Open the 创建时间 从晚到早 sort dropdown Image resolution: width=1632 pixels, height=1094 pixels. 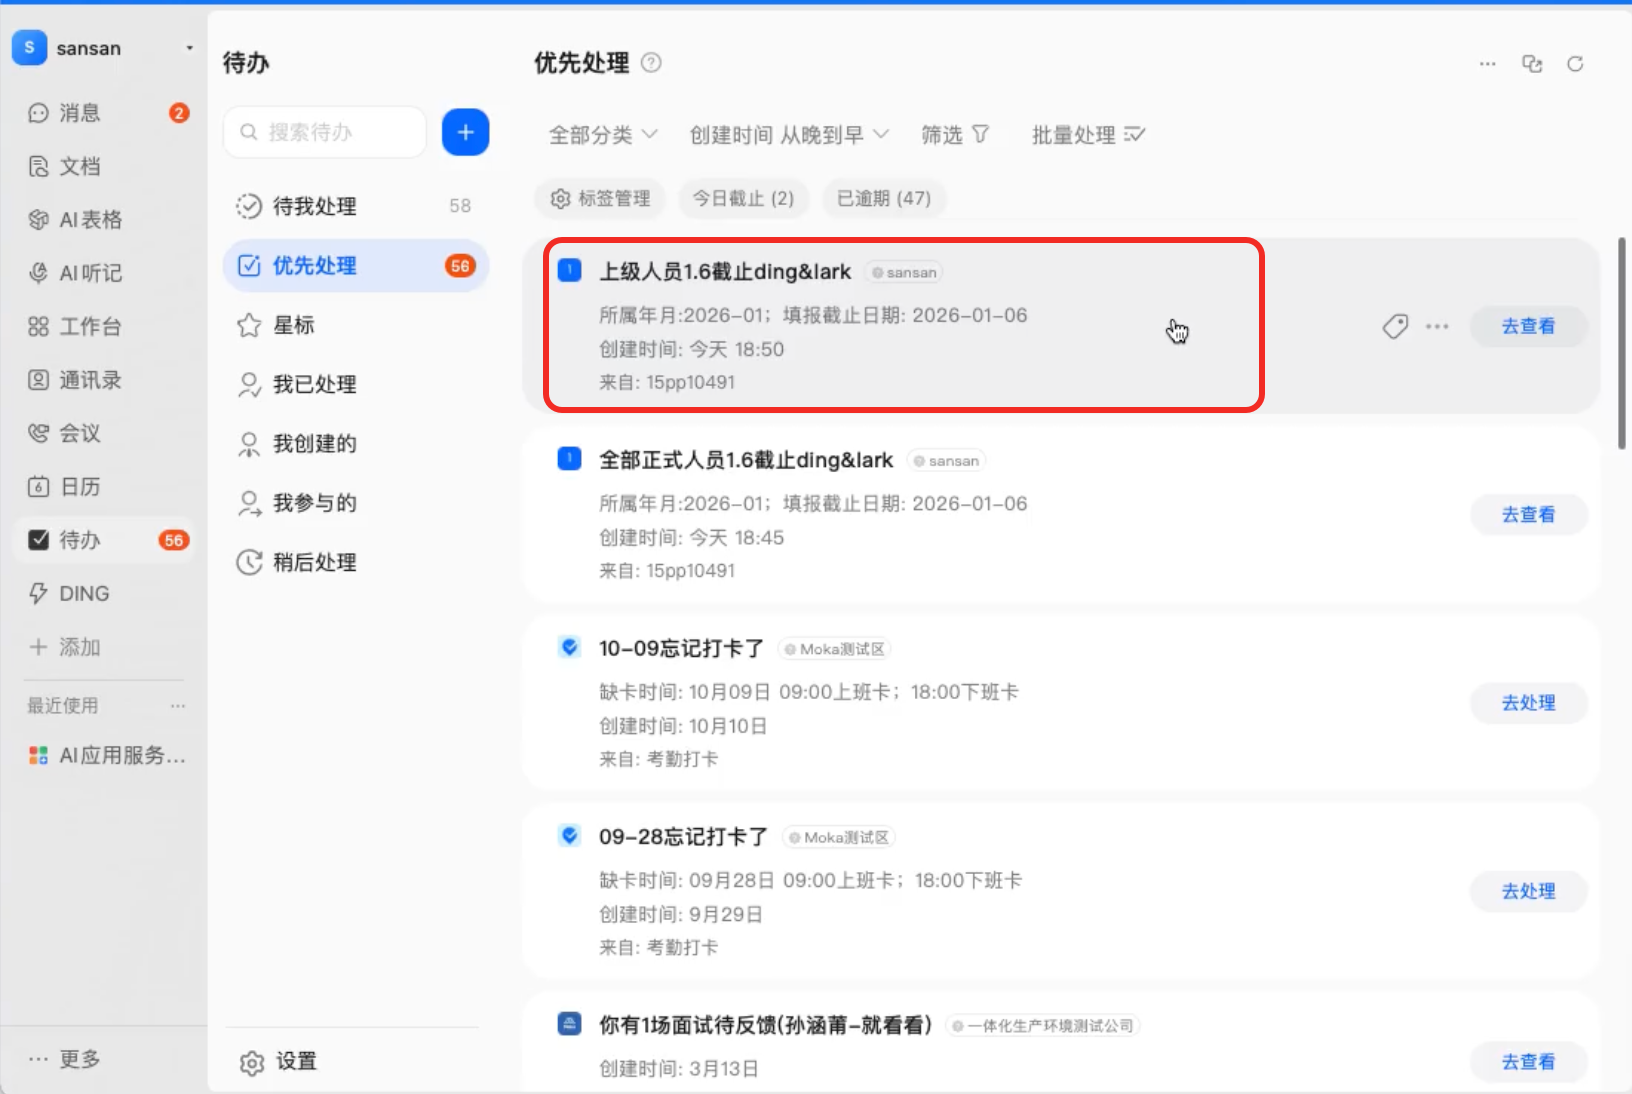pyautogui.click(x=788, y=135)
